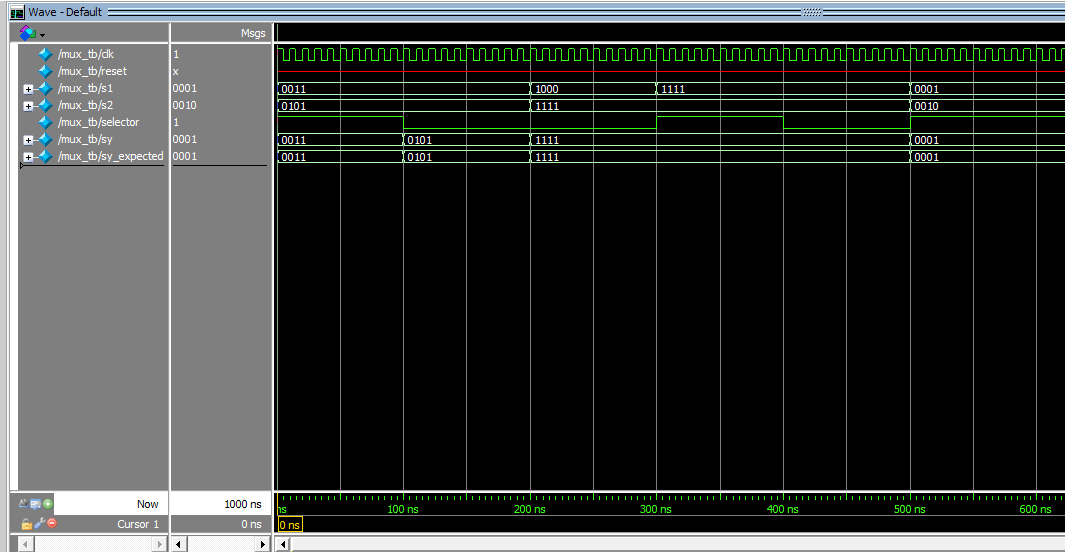The width and height of the screenshot is (1065, 552).
Task: Click the 0010 value on s2 waveform
Action: point(926,106)
